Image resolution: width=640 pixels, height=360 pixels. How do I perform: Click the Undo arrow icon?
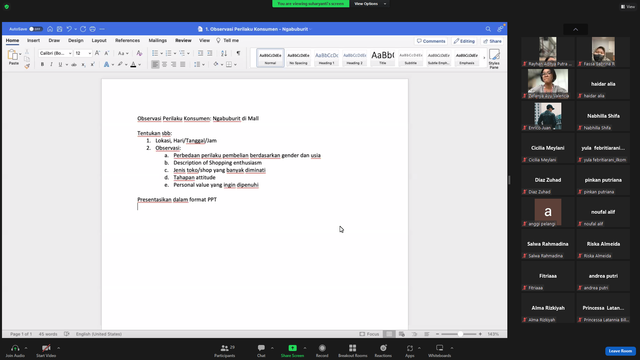point(69,29)
